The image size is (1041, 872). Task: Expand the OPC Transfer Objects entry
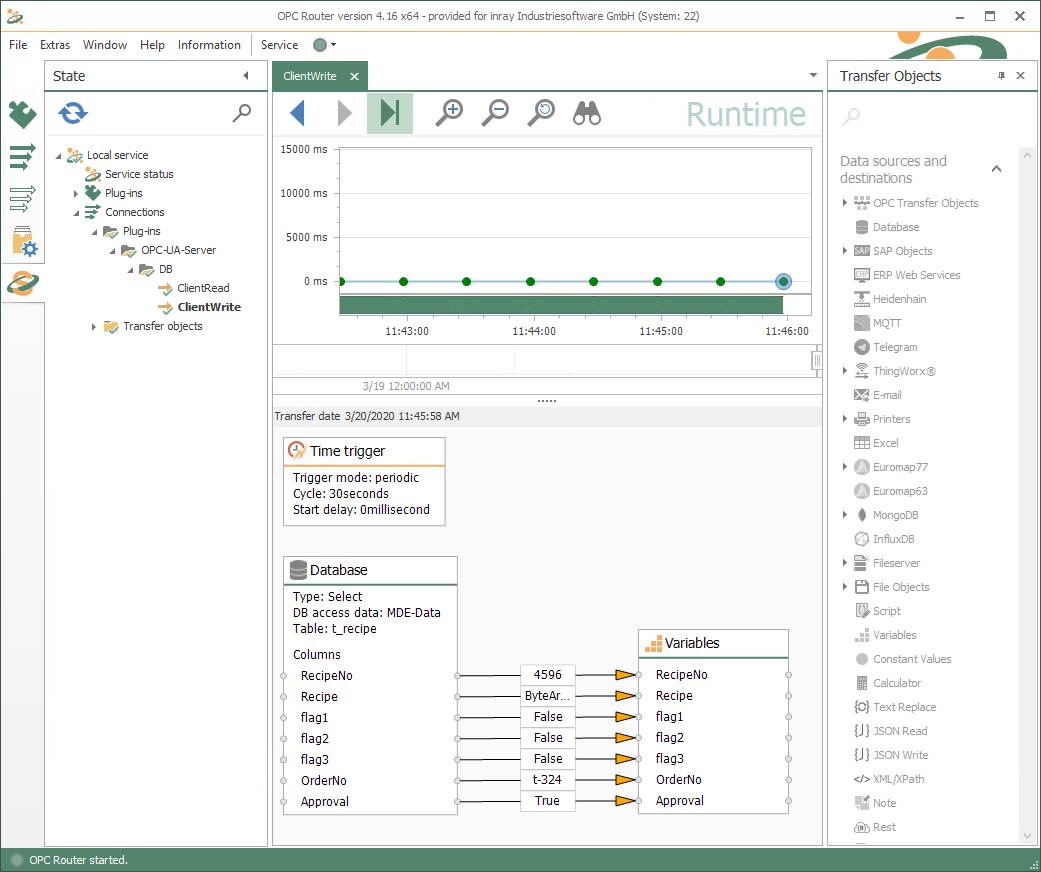(845, 203)
